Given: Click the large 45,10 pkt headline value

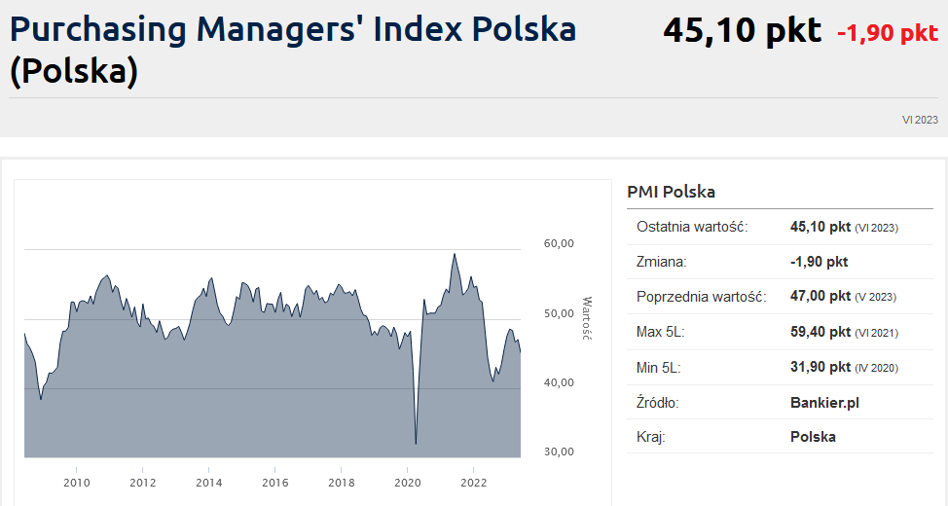Looking at the screenshot, I should (x=741, y=31).
